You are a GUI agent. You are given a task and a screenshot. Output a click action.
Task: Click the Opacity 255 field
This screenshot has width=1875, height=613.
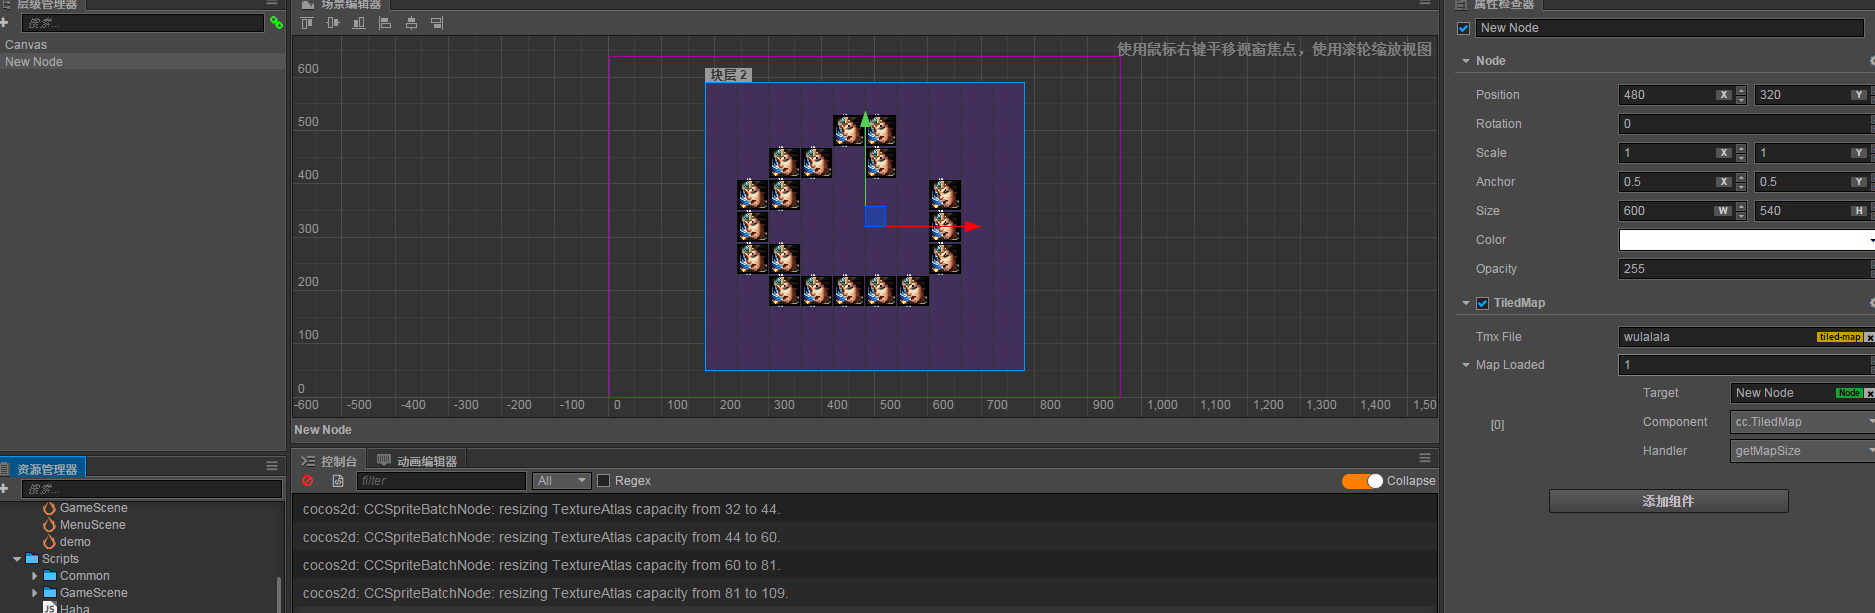tap(1746, 269)
